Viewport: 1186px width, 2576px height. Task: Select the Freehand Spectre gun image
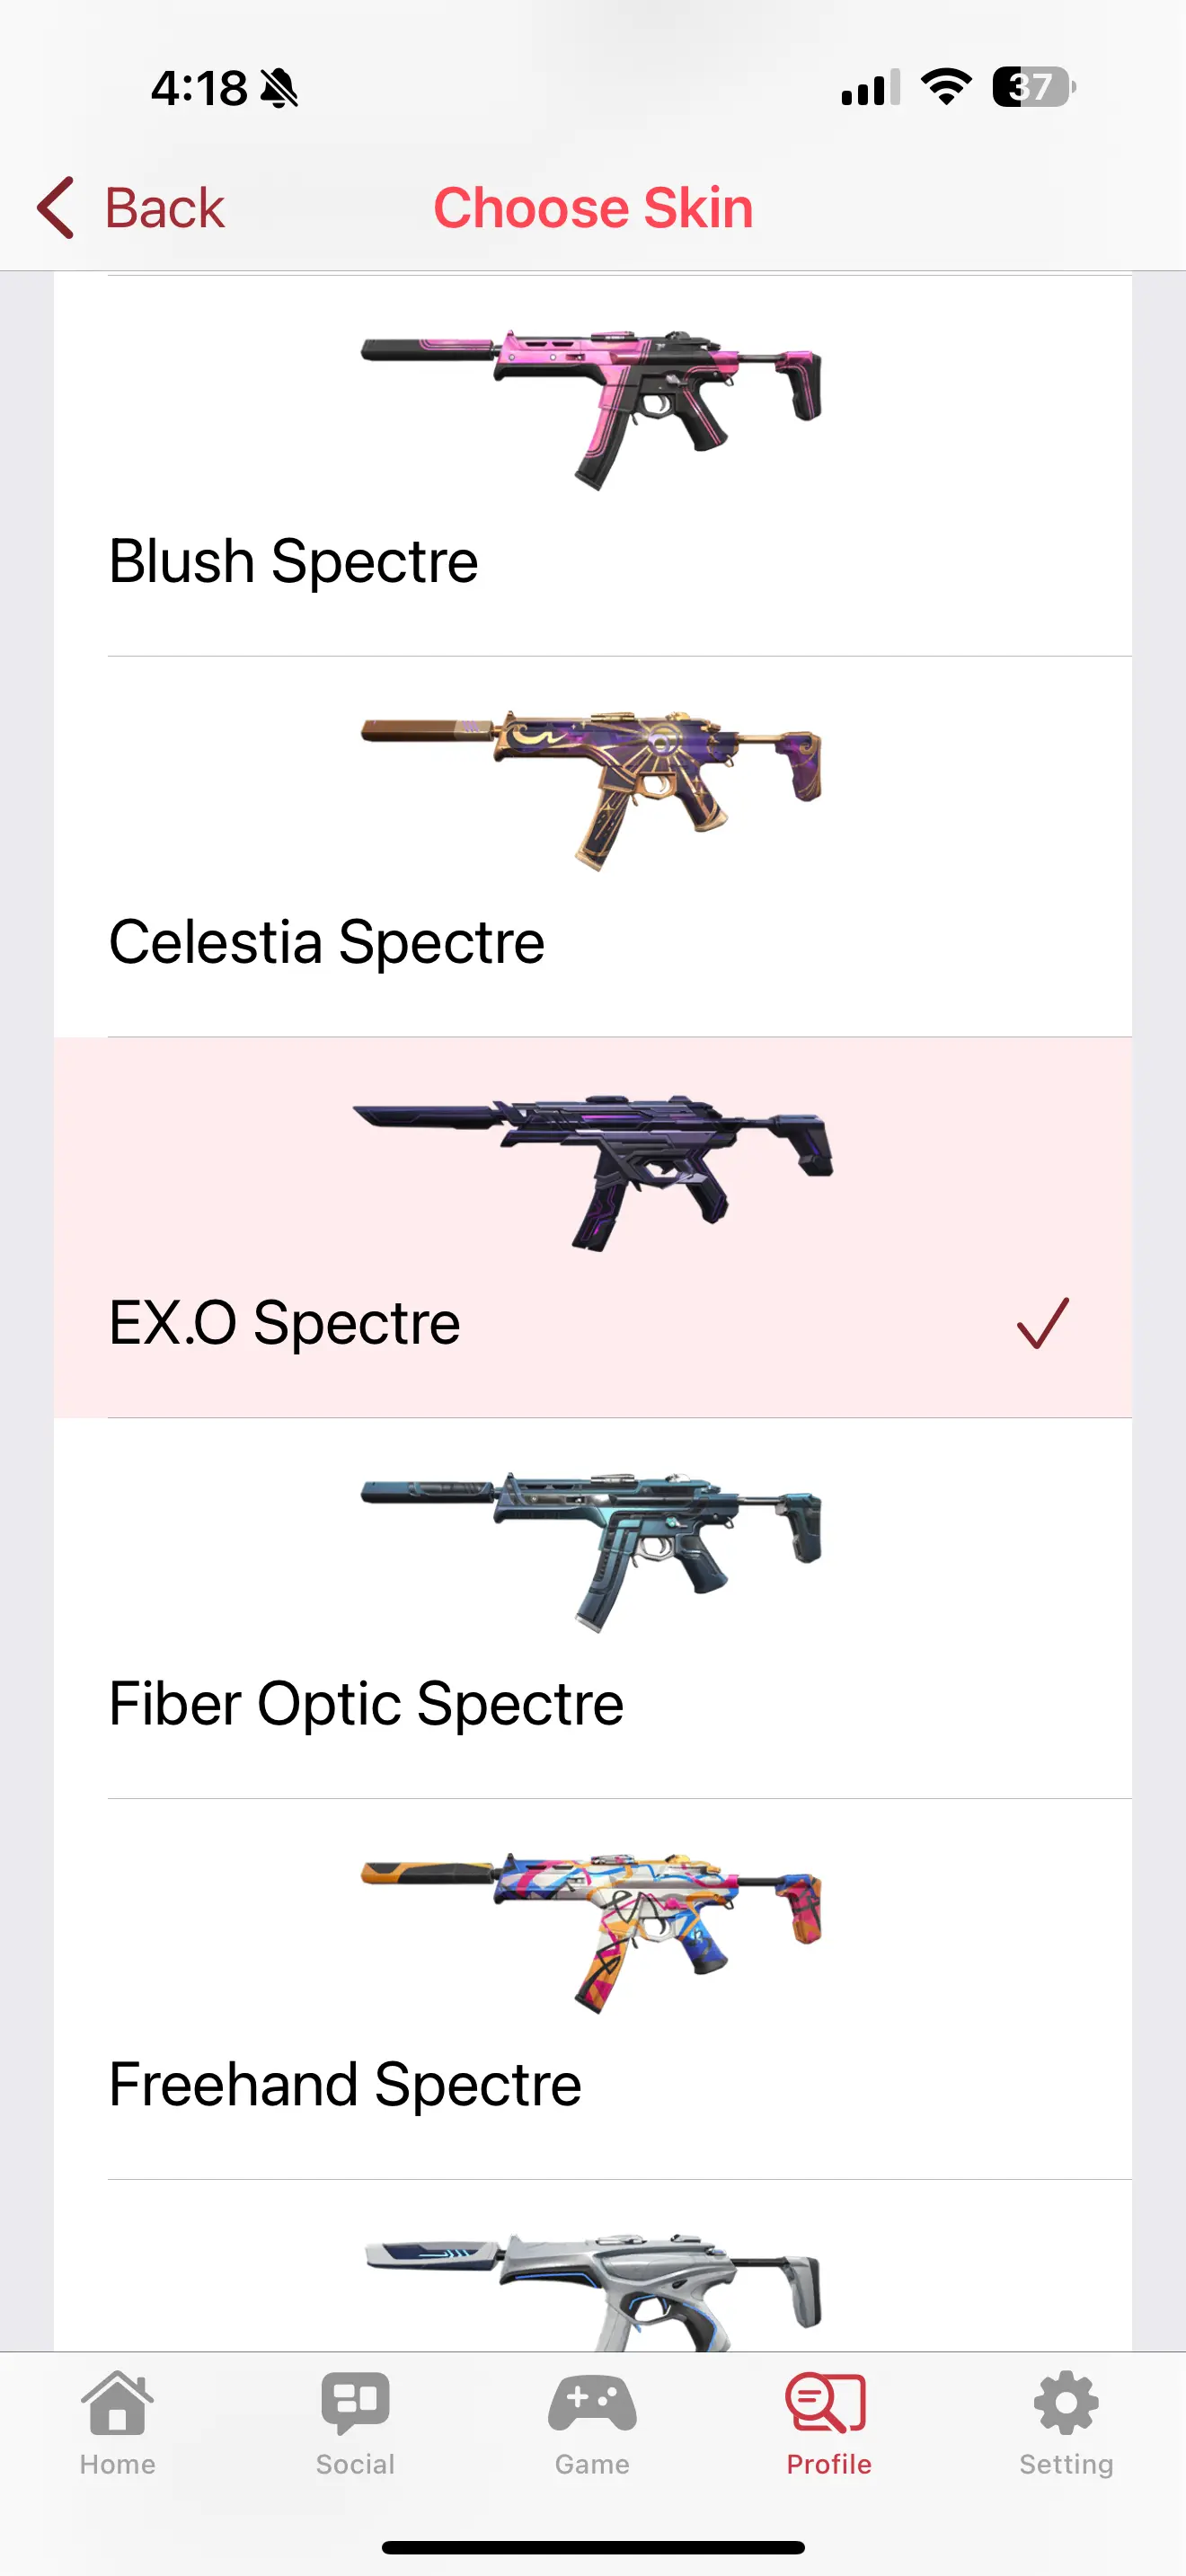(592, 1930)
